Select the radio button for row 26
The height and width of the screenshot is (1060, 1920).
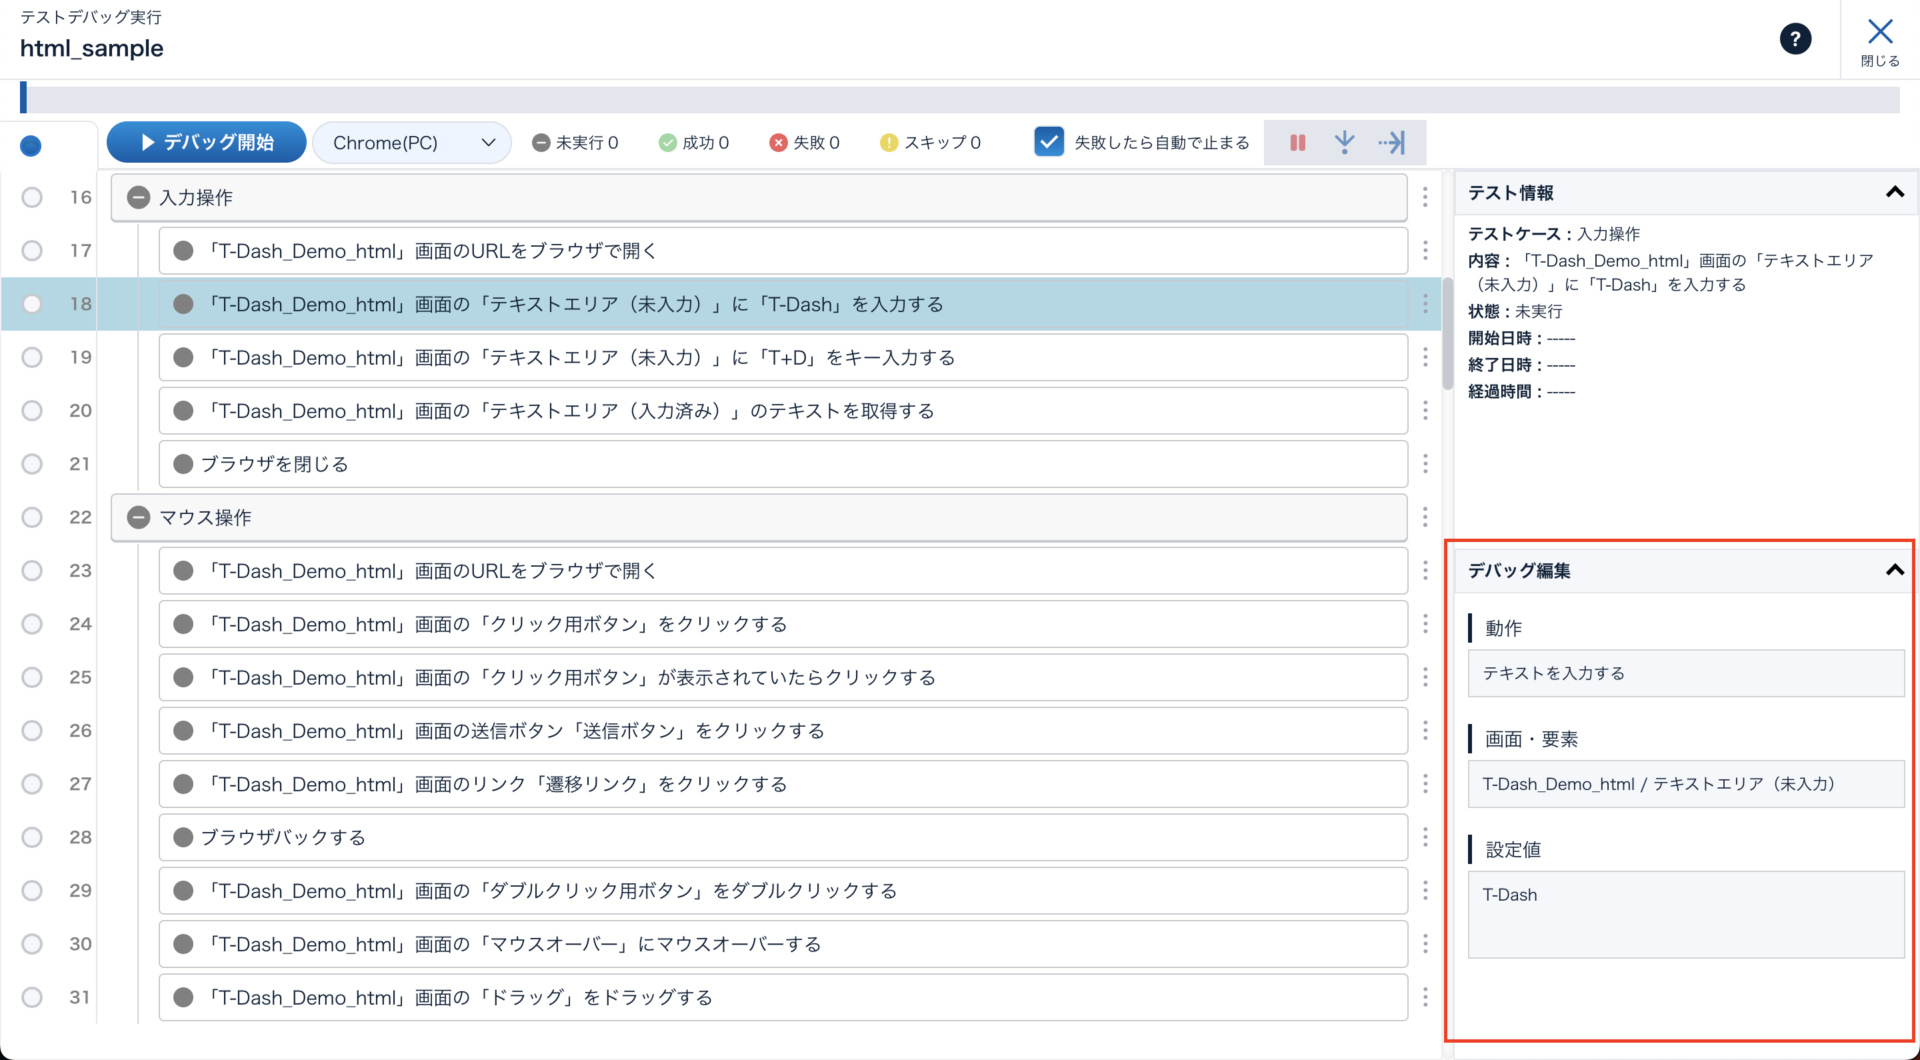tap(32, 731)
